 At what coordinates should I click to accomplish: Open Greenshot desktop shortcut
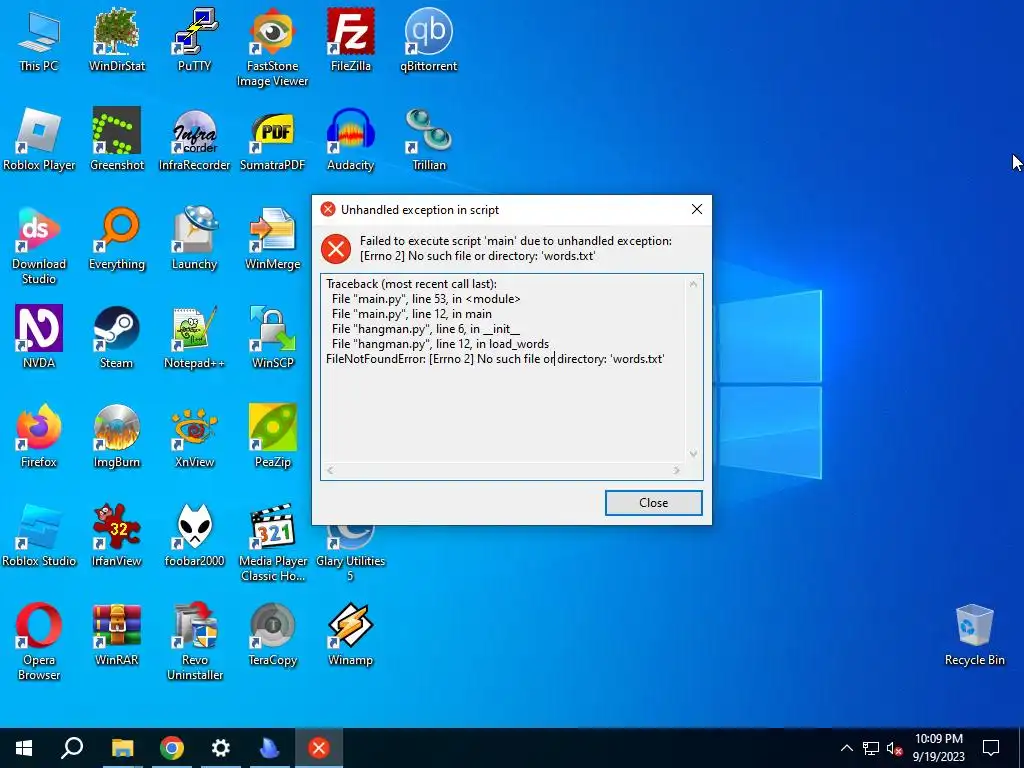tap(117, 140)
